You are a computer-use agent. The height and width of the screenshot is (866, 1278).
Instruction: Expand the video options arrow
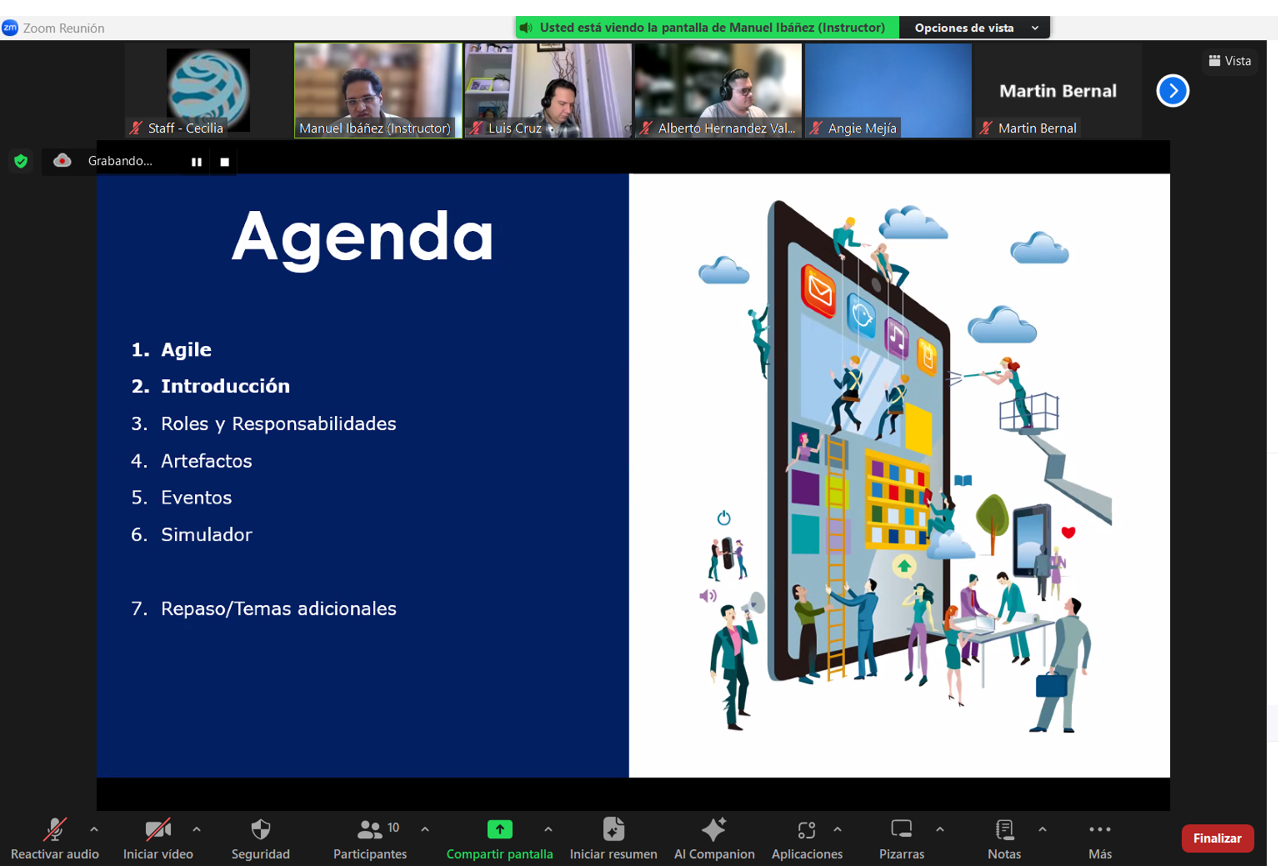[x=196, y=829]
